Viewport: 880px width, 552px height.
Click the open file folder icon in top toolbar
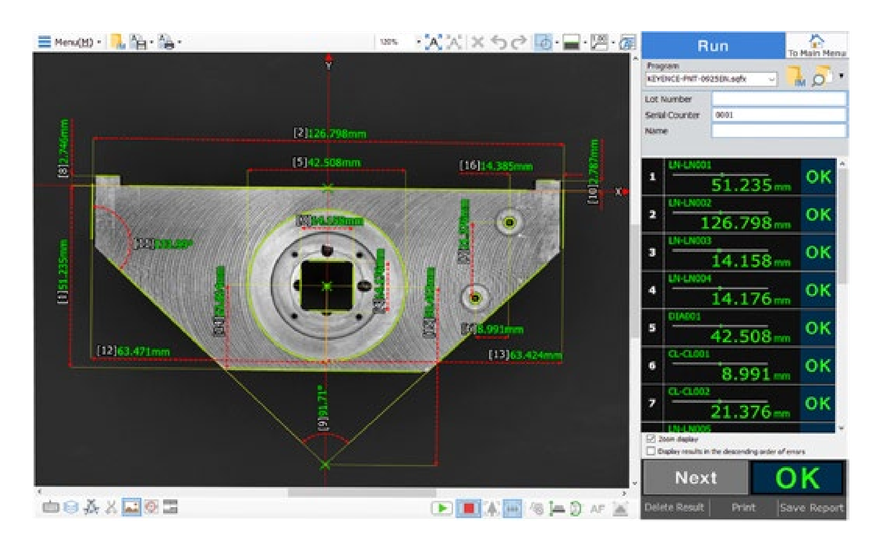point(118,42)
